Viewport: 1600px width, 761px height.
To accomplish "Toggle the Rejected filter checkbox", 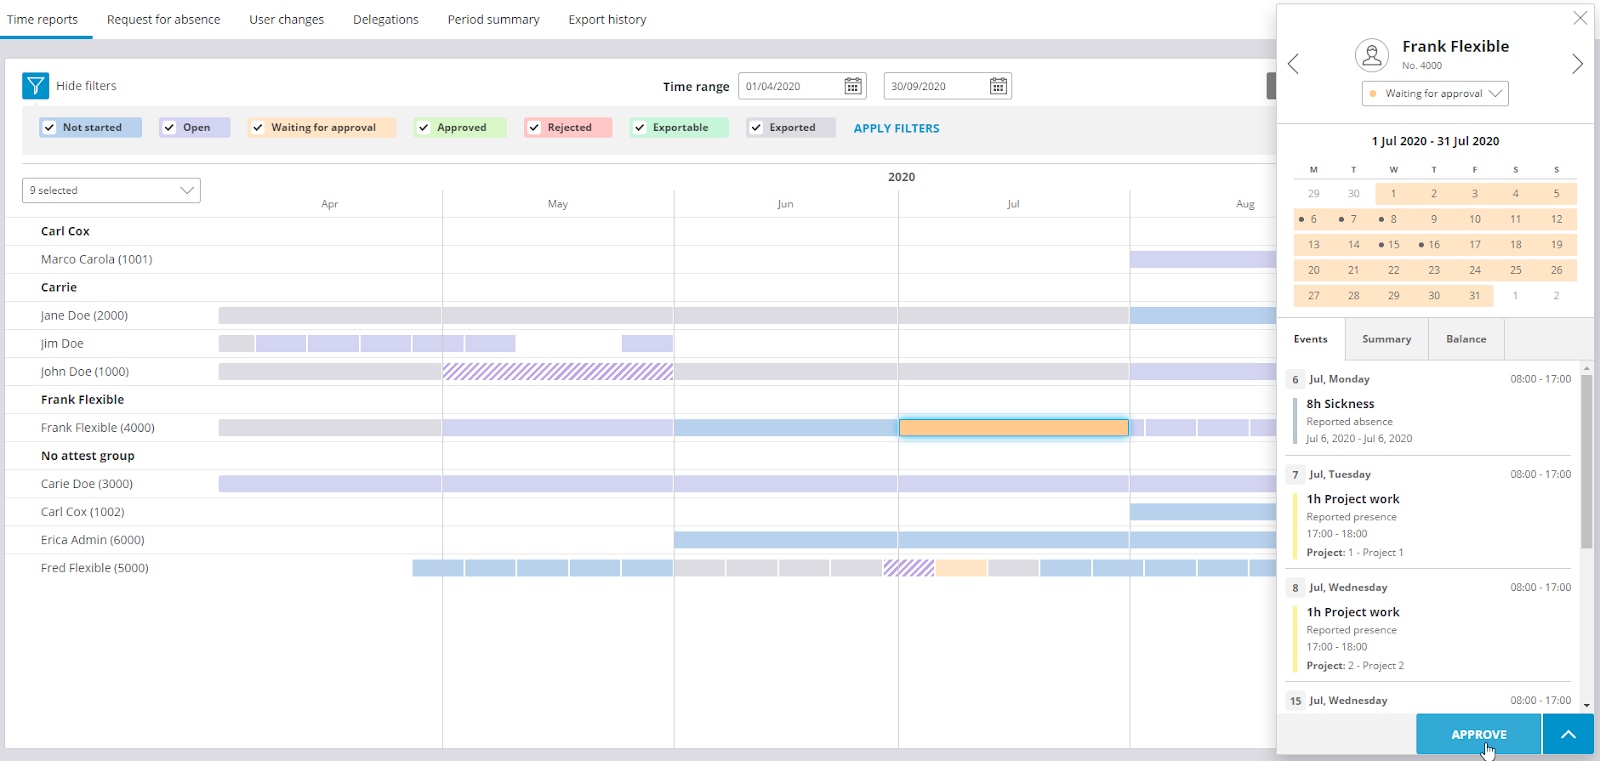I will pos(534,128).
